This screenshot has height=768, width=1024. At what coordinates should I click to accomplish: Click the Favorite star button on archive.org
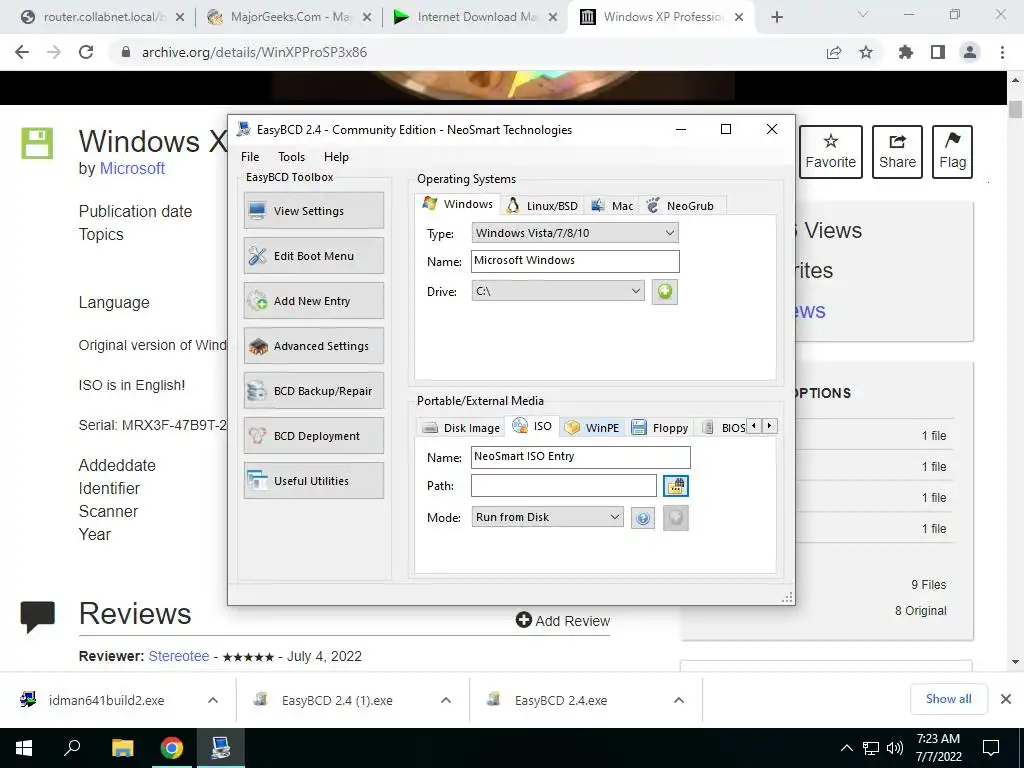tap(831, 152)
